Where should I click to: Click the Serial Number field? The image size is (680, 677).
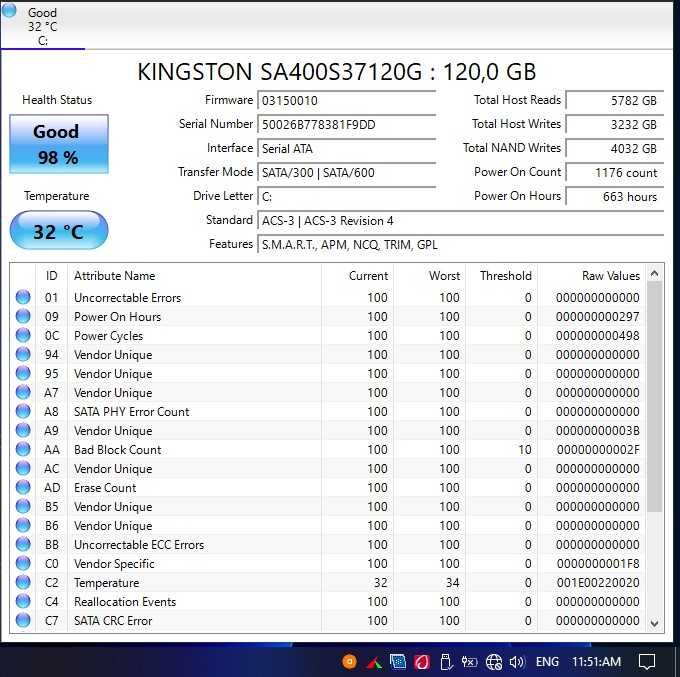(347, 125)
